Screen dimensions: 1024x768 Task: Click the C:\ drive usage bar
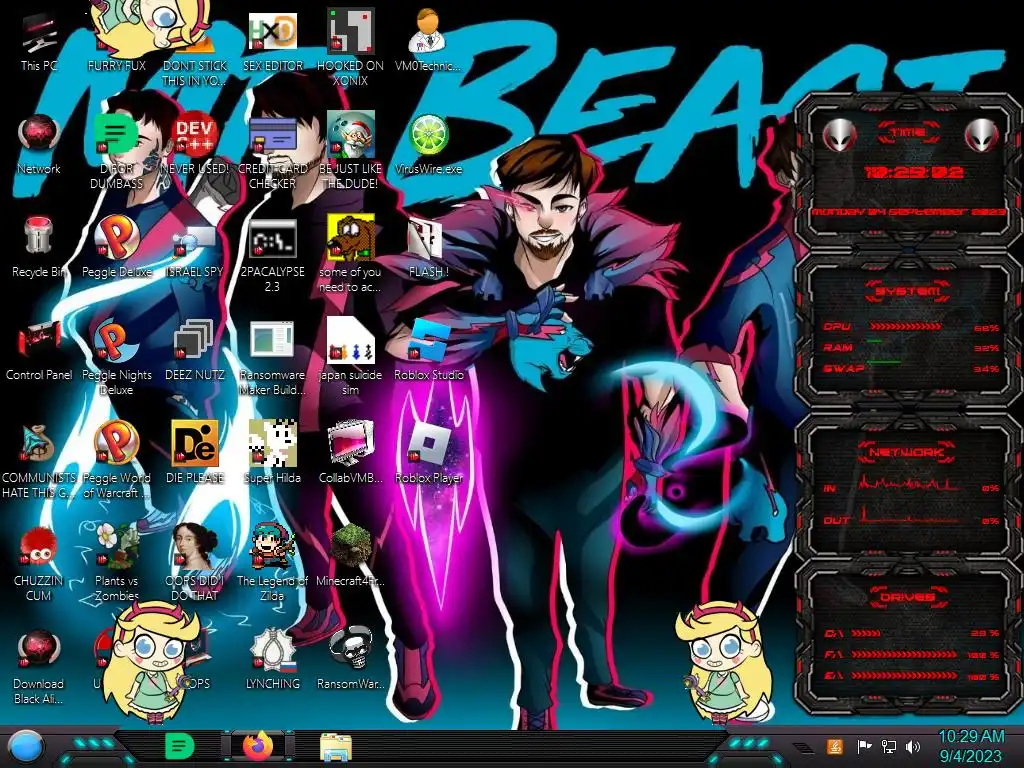pos(866,633)
